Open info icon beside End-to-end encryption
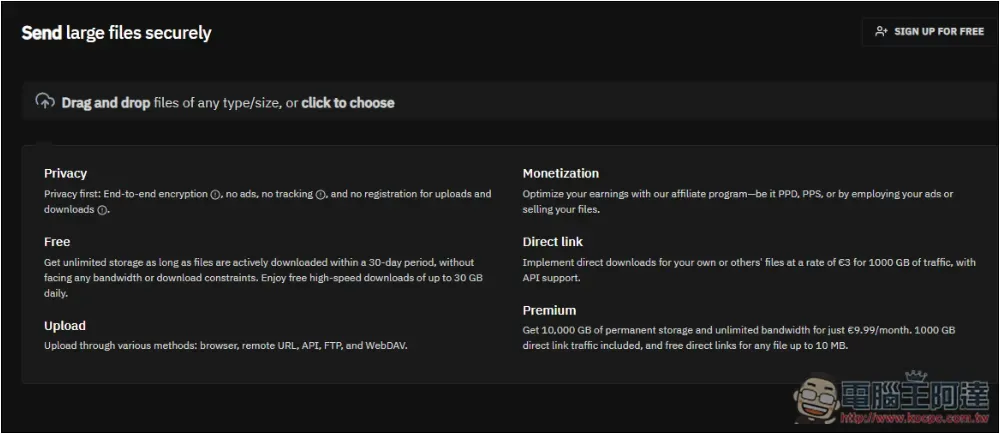1000x434 pixels. 215,194
